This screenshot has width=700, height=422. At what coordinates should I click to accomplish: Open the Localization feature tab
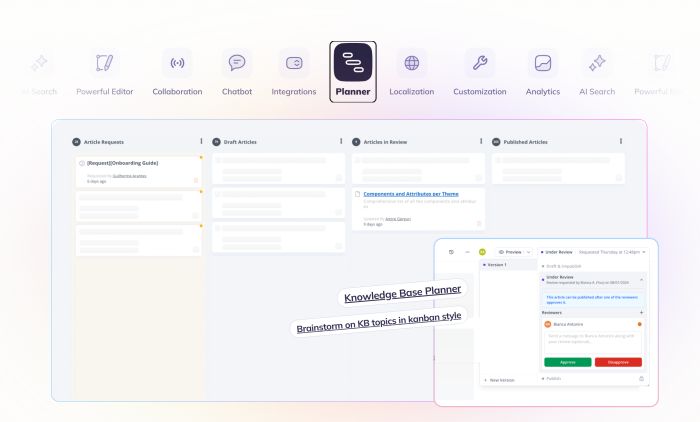tap(412, 73)
